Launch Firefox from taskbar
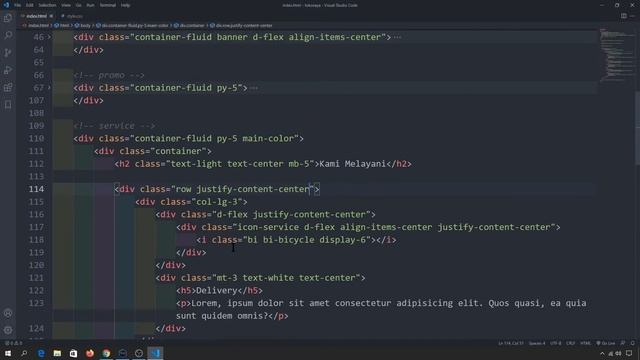640x360 pixels. (x=90, y=353)
